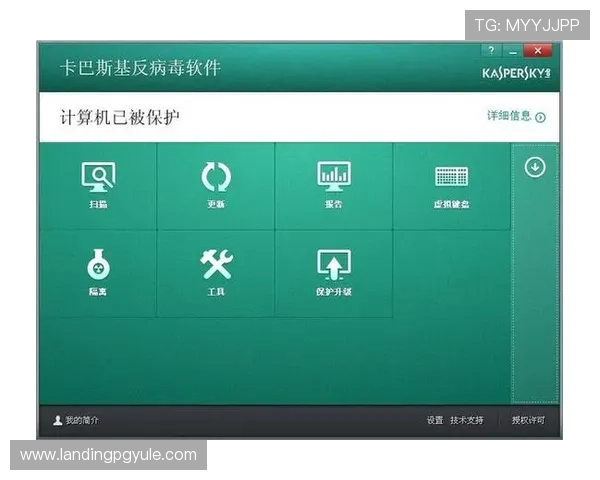Open the 详细信息 details link

(x=509, y=116)
